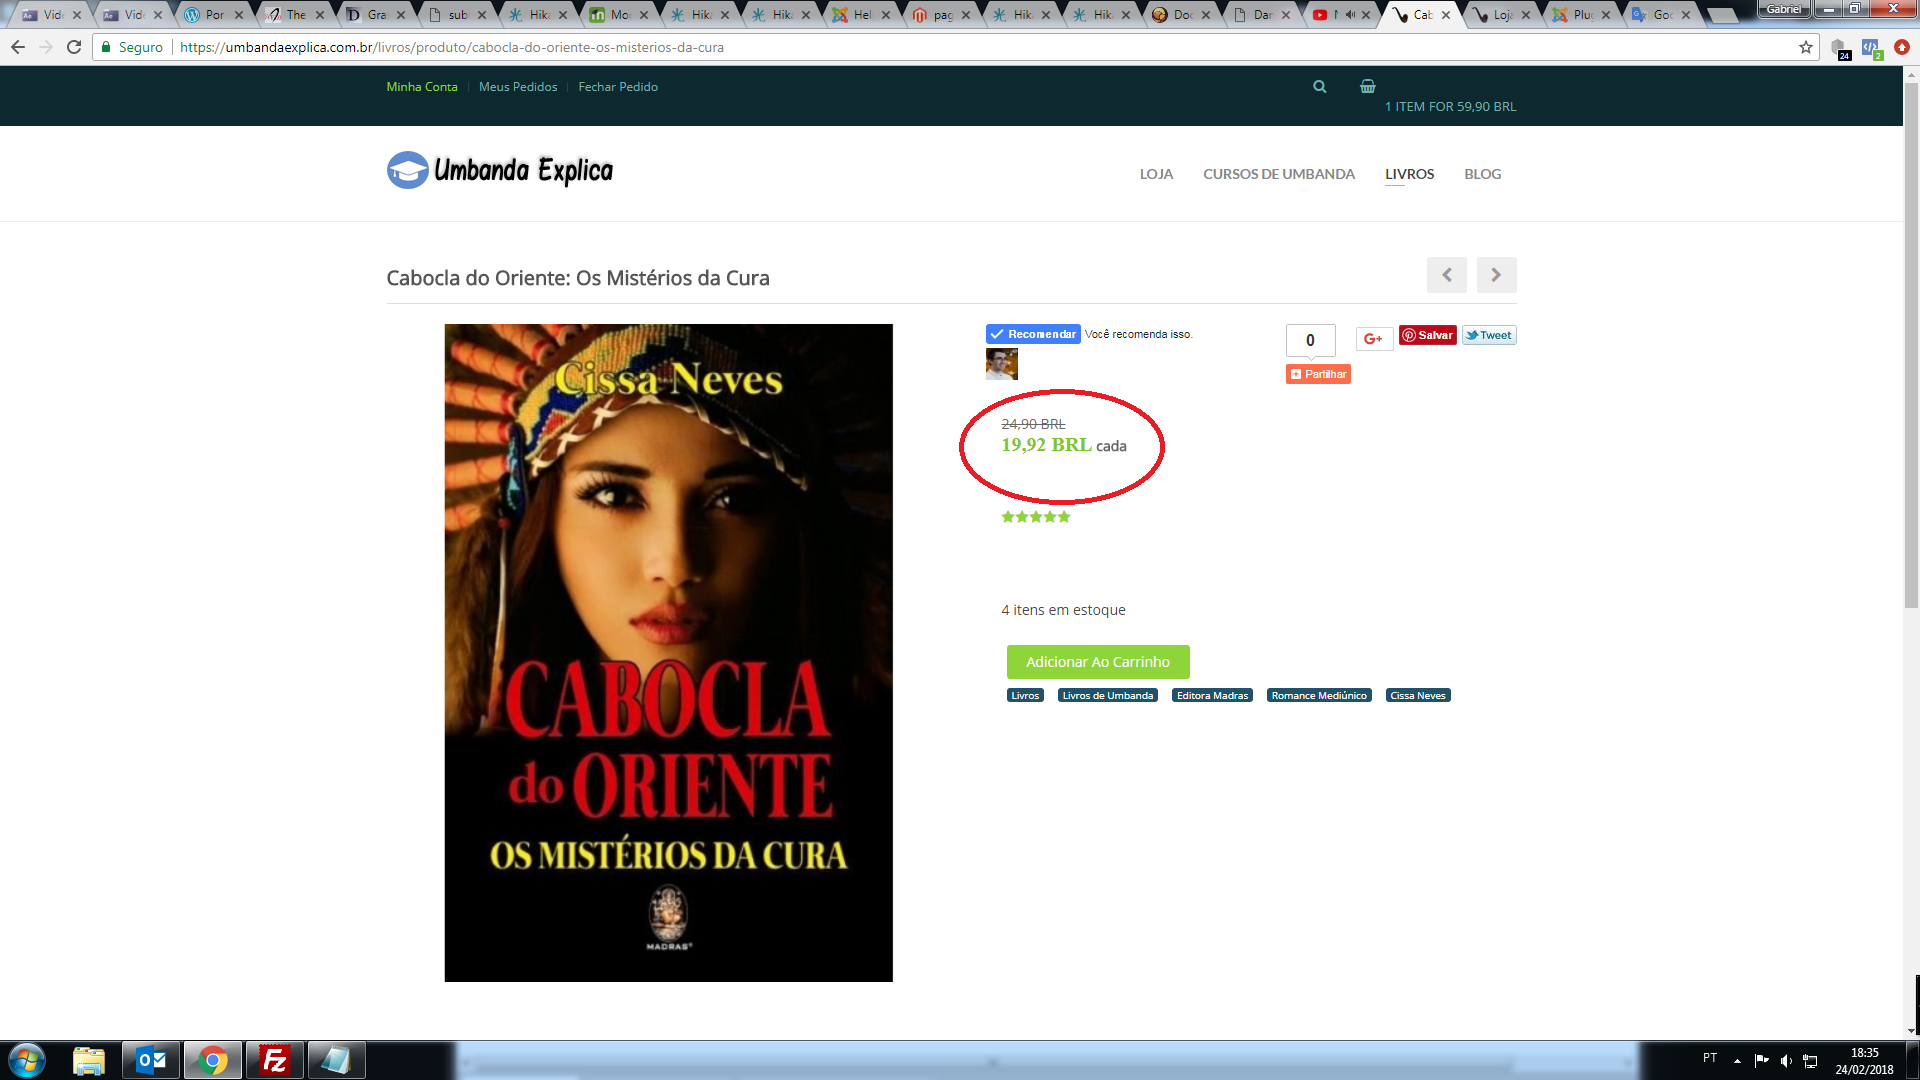Go to the next product with the right chevron
The image size is (1920, 1080).
[x=1496, y=275]
